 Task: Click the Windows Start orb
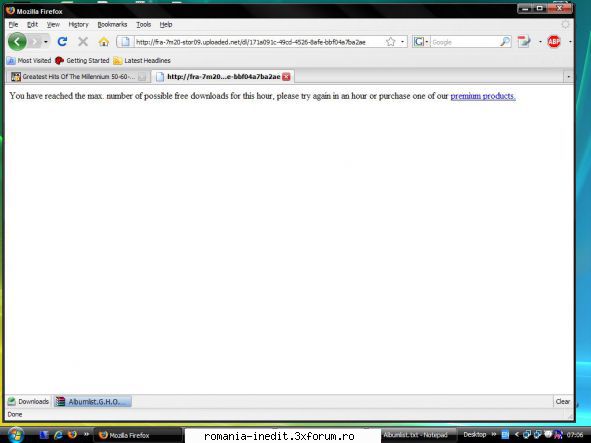coord(15,435)
